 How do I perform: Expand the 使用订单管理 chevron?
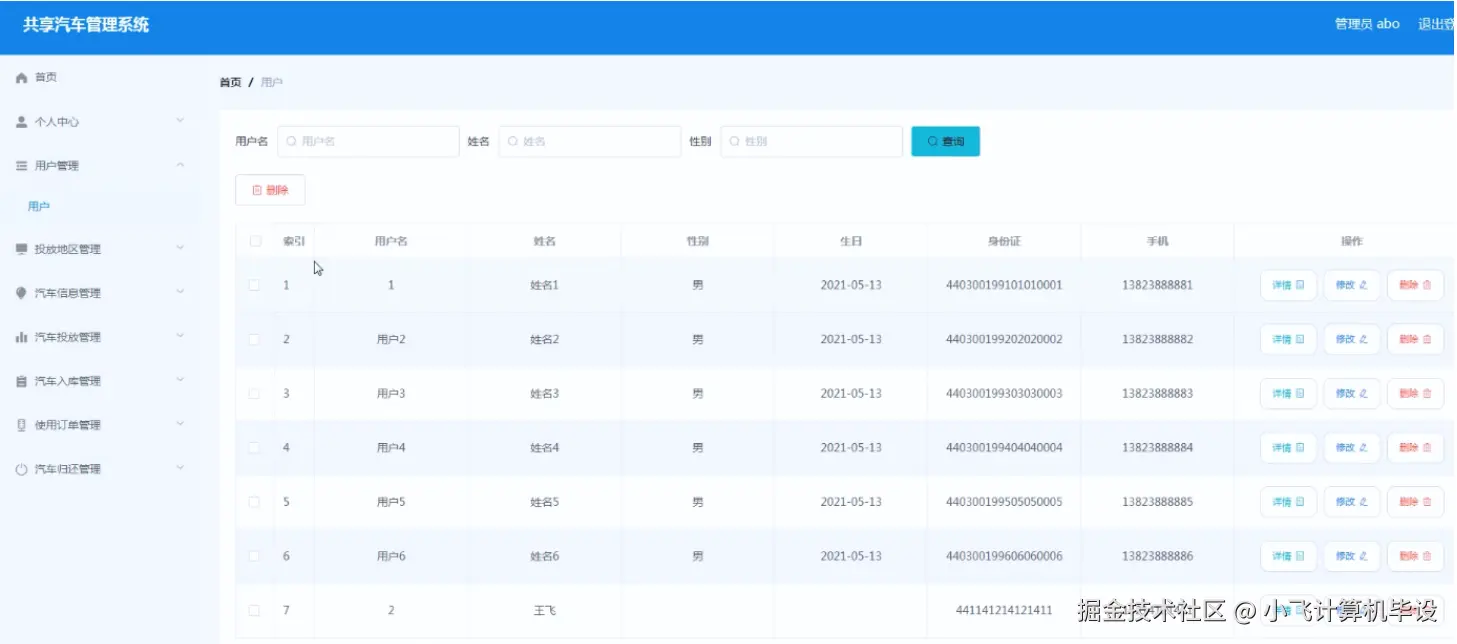[x=180, y=424]
